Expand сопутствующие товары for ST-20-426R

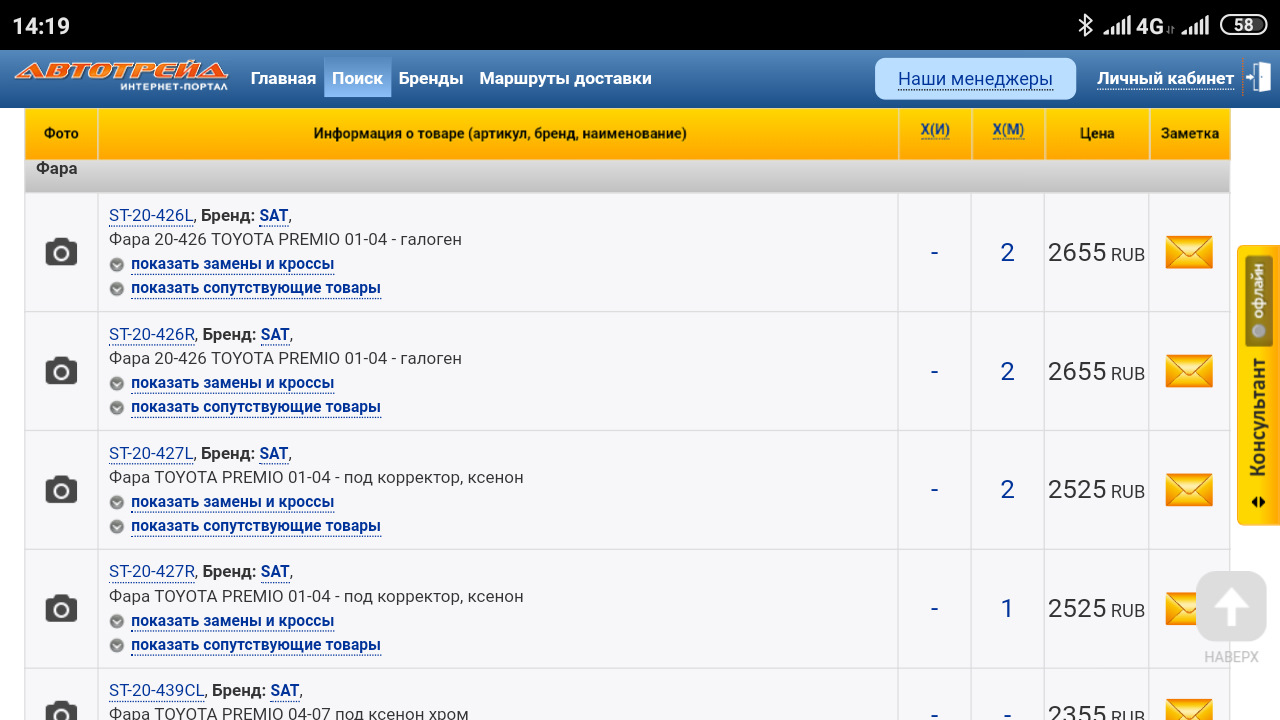point(256,407)
